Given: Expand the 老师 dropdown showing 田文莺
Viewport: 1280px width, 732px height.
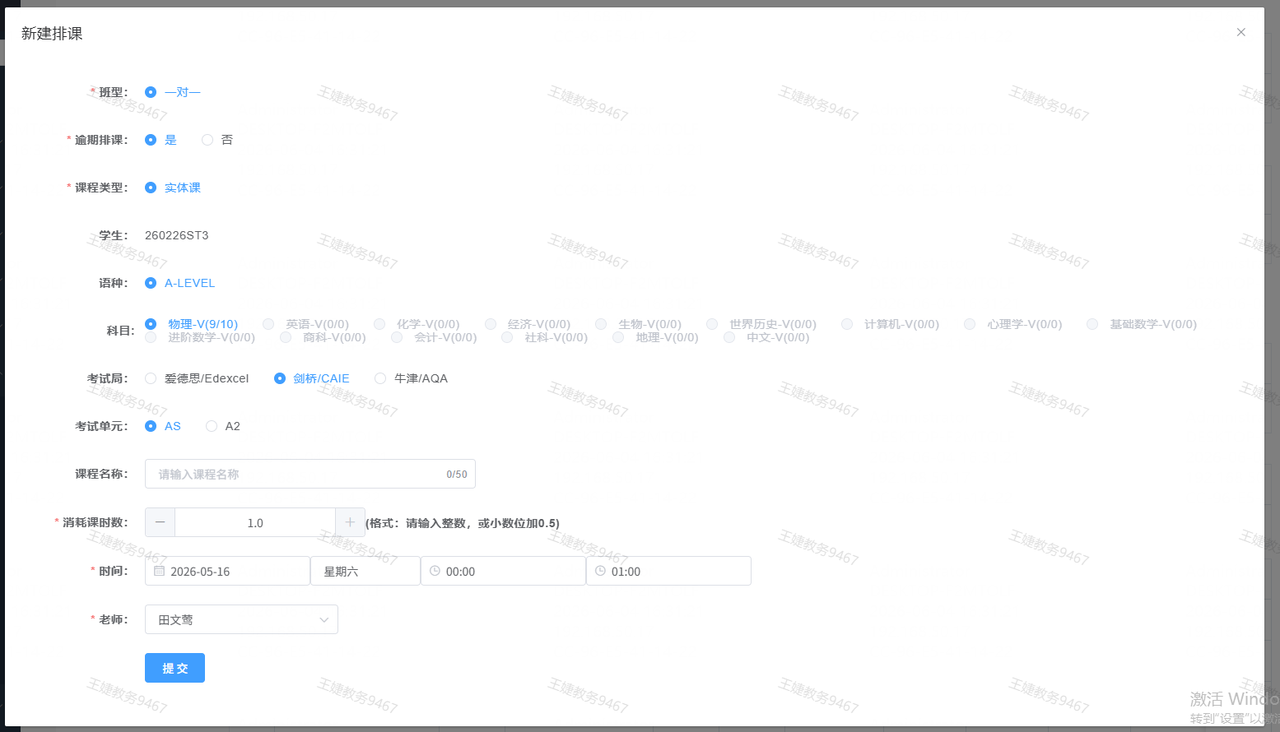Looking at the screenshot, I should point(242,619).
